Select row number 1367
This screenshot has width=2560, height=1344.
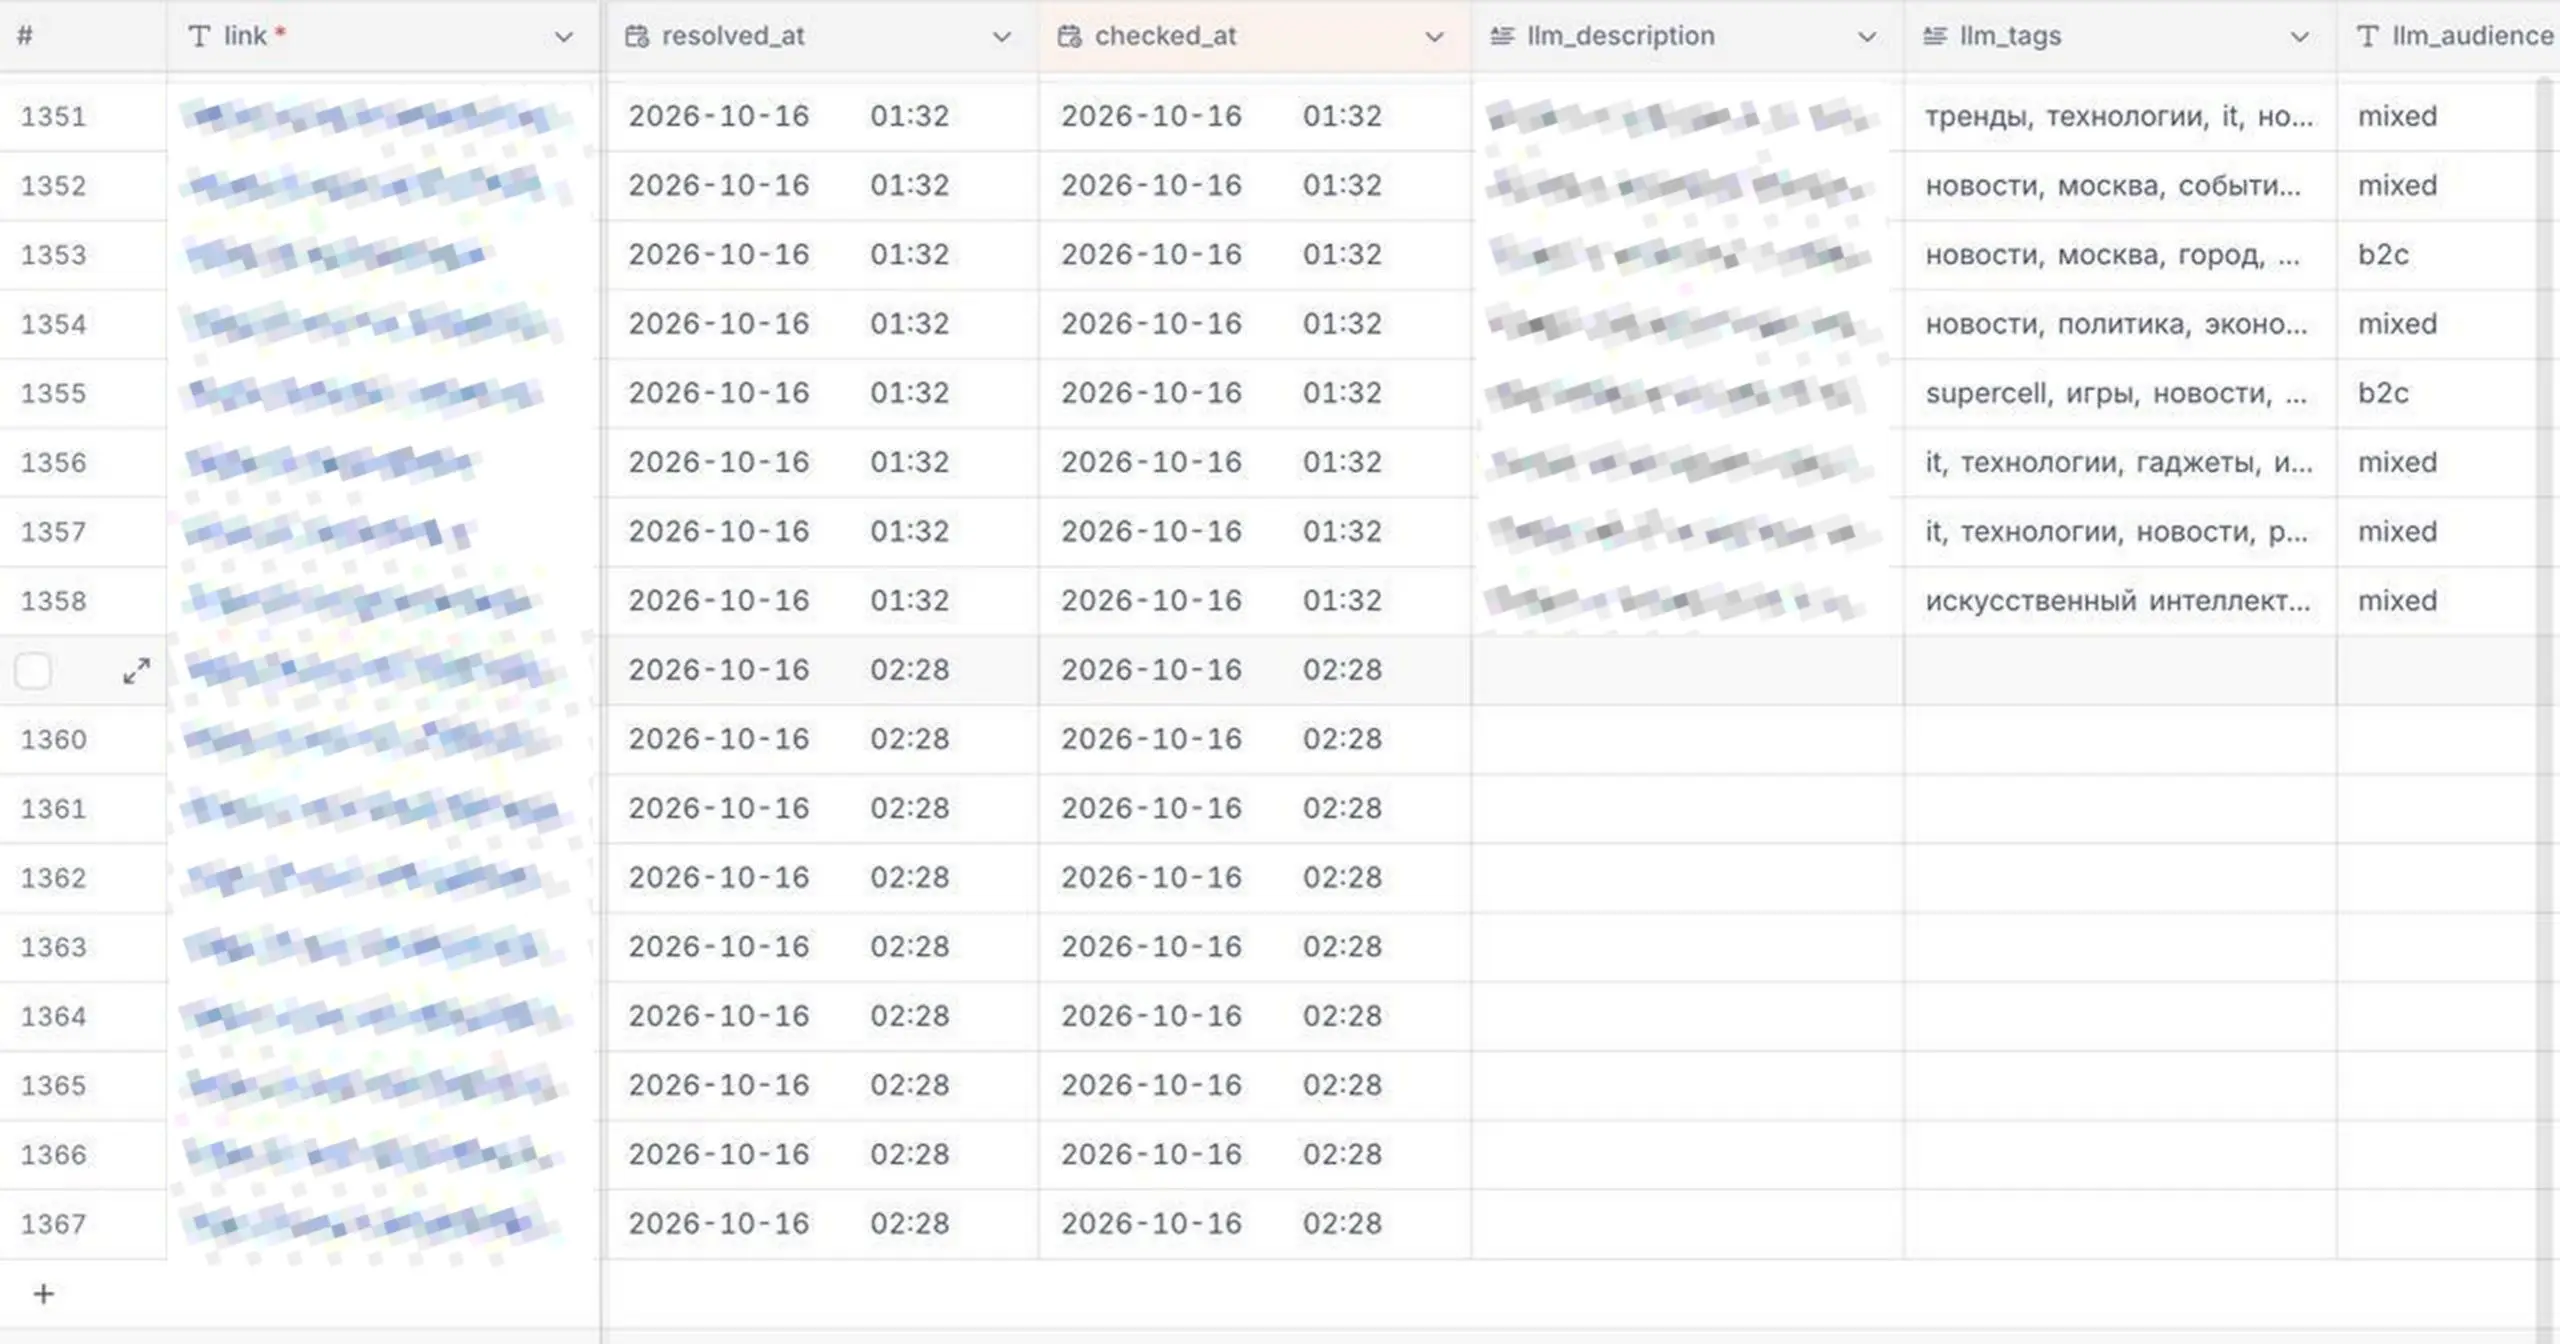tap(53, 1224)
